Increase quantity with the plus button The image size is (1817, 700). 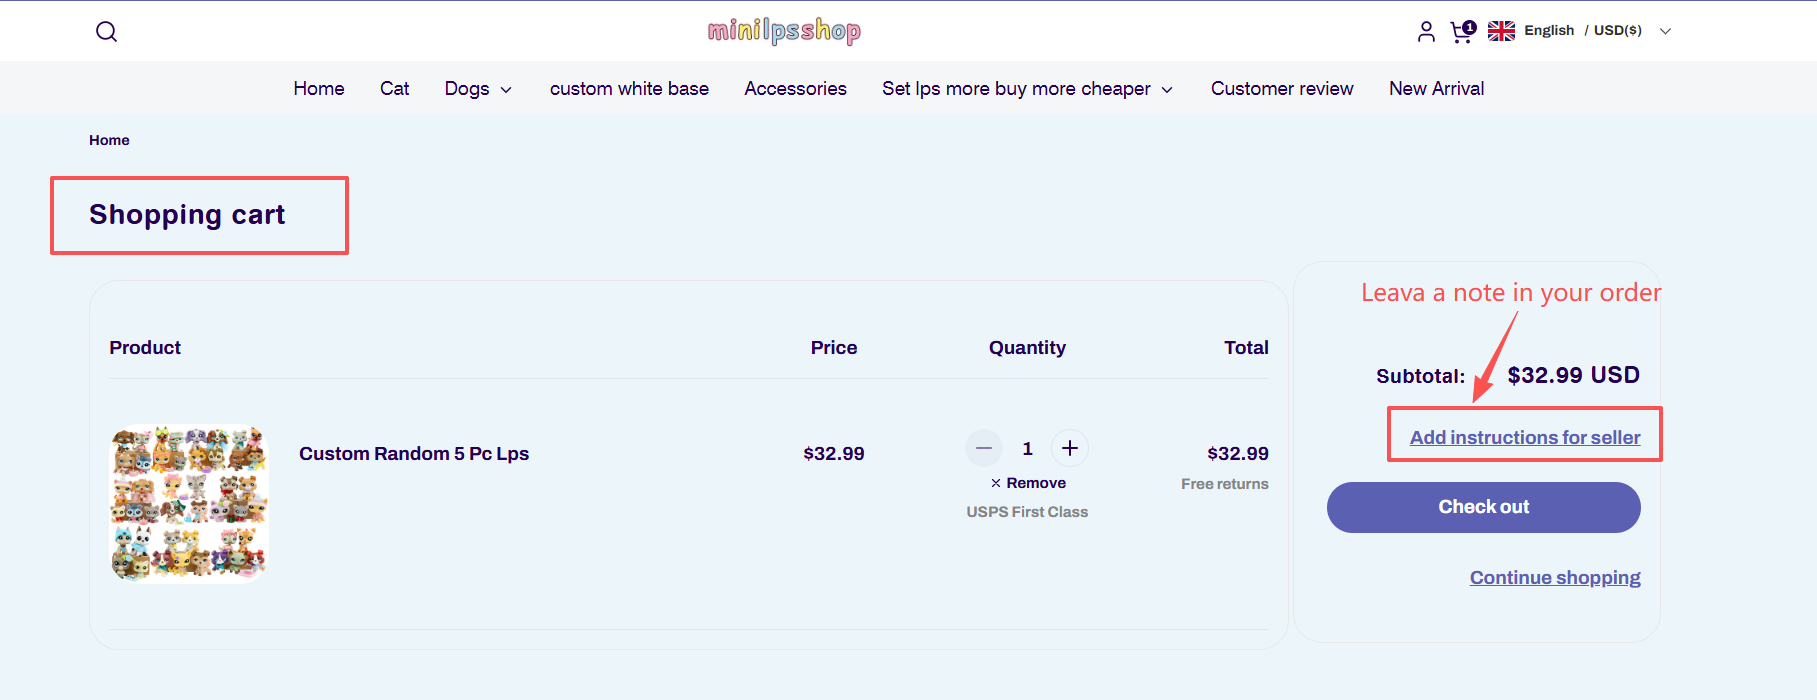click(1070, 448)
